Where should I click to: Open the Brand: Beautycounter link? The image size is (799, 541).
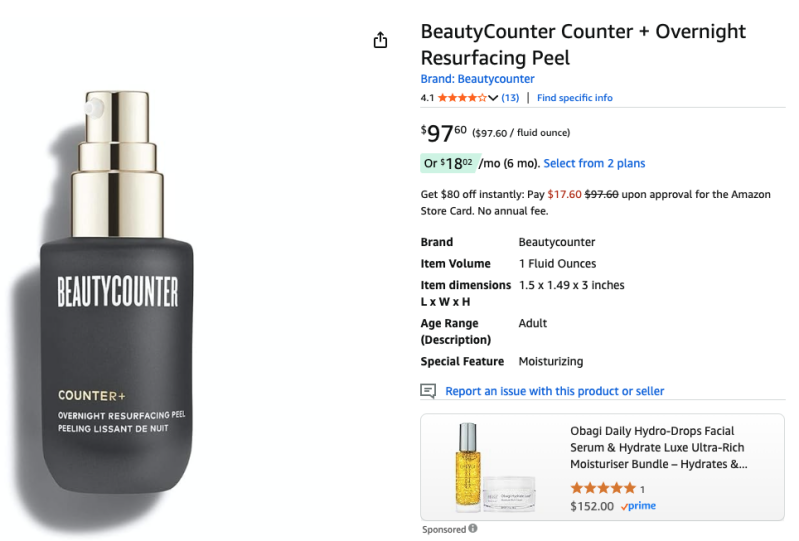[x=477, y=79]
